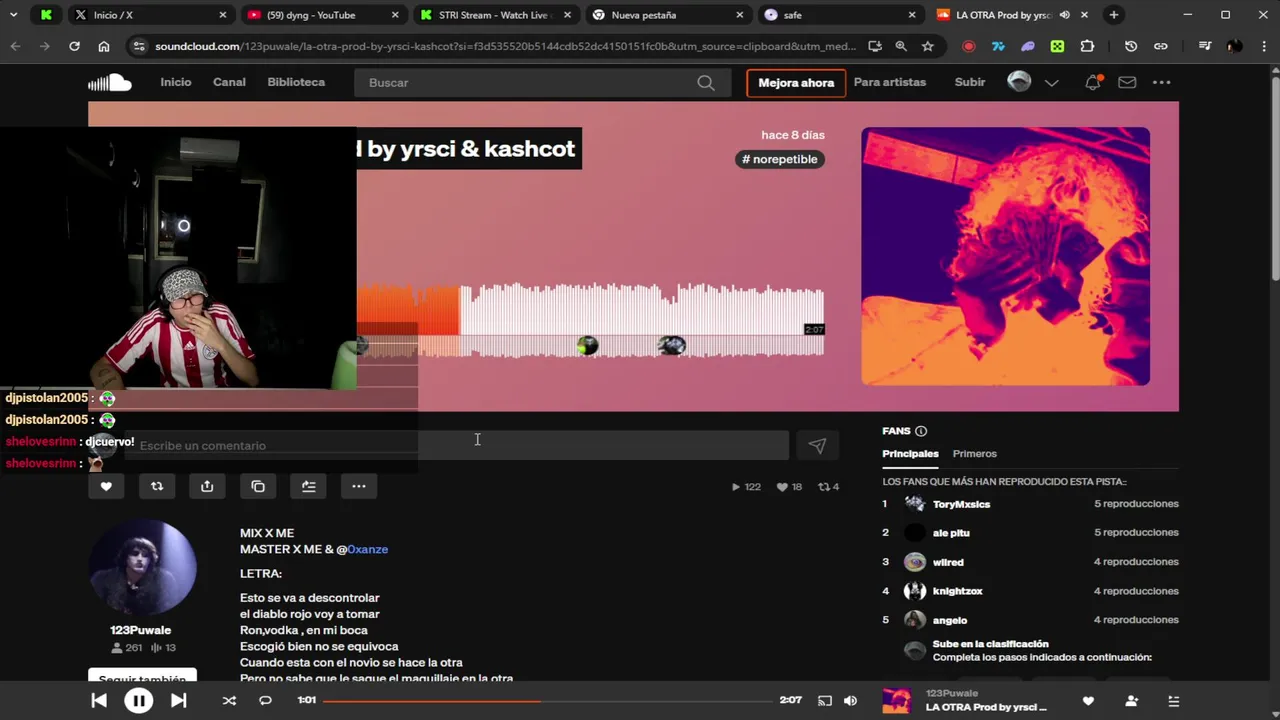Open the browser media control icon
This screenshot has height=720, width=1280.
(1204, 46)
